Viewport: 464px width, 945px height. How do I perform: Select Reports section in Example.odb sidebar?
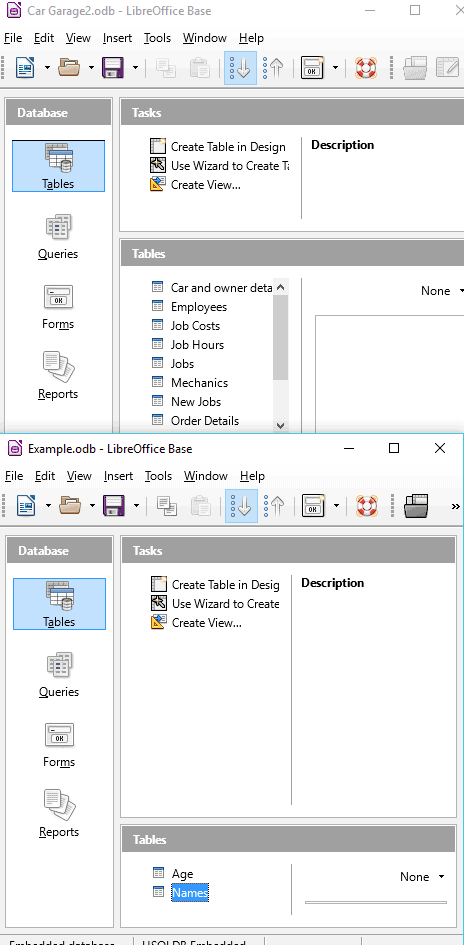[x=59, y=815]
